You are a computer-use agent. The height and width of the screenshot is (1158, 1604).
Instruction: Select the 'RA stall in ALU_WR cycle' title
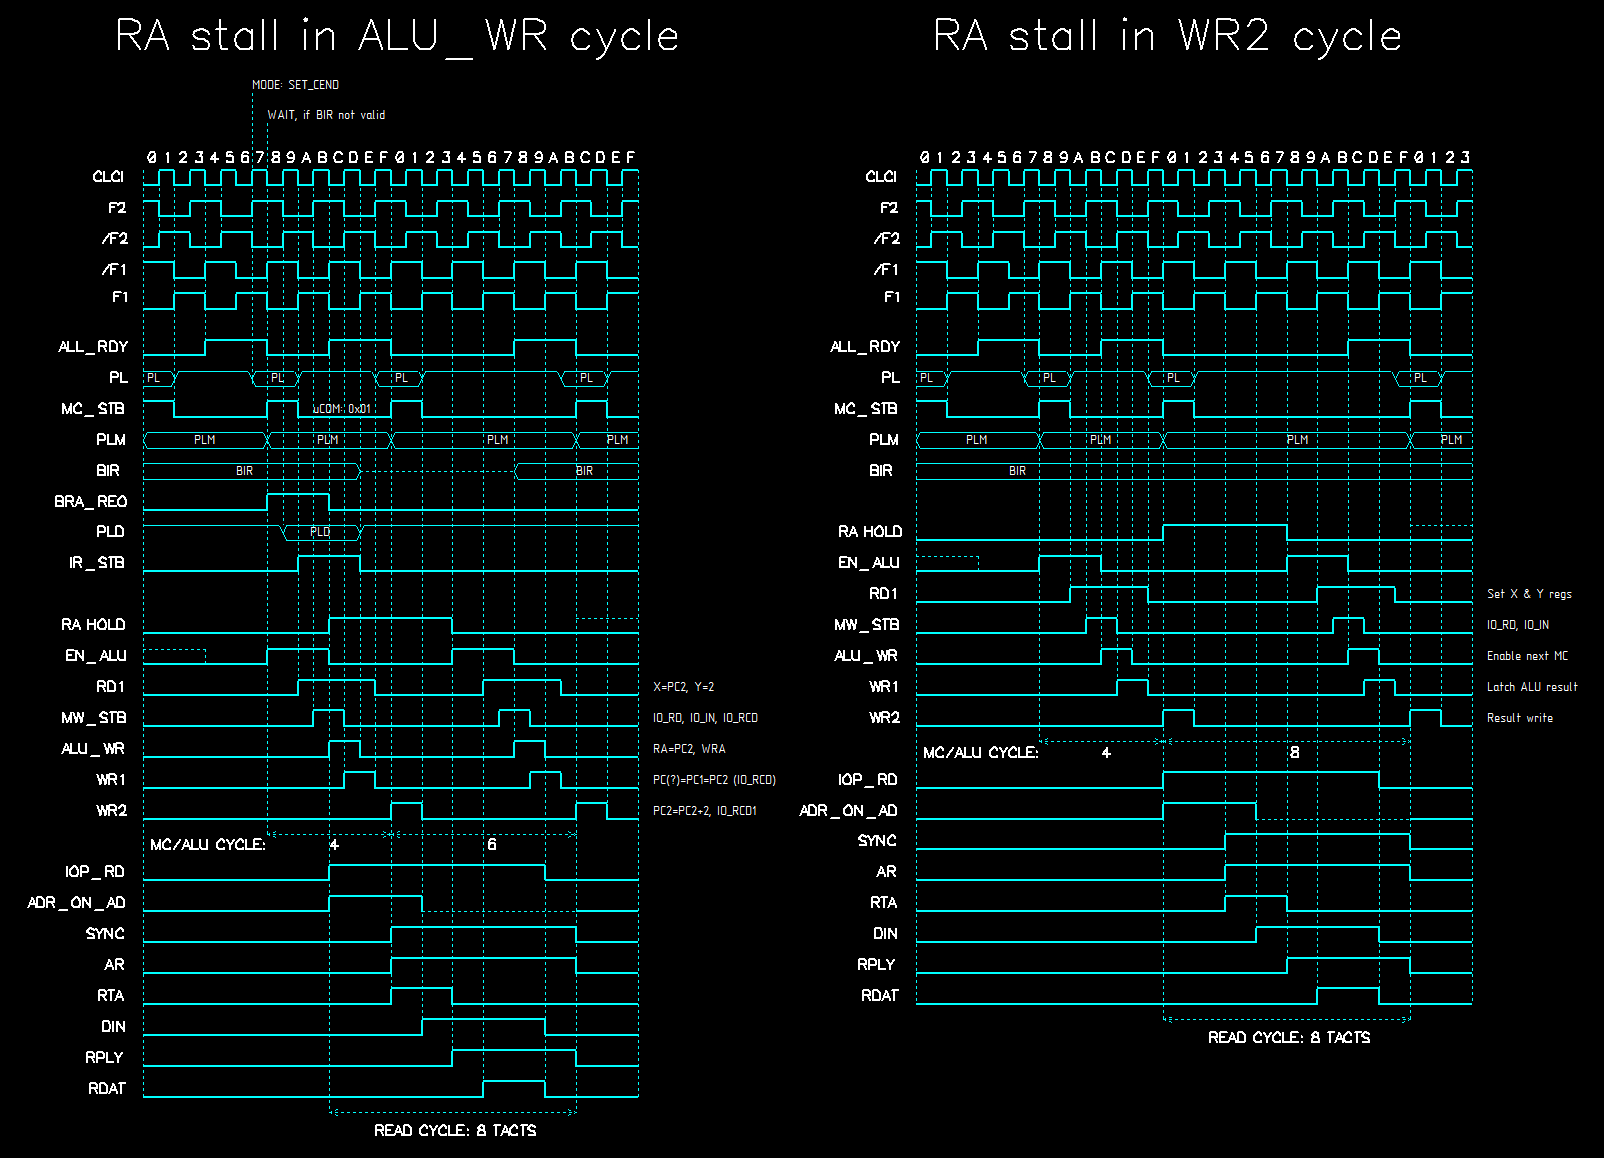pos(397,37)
